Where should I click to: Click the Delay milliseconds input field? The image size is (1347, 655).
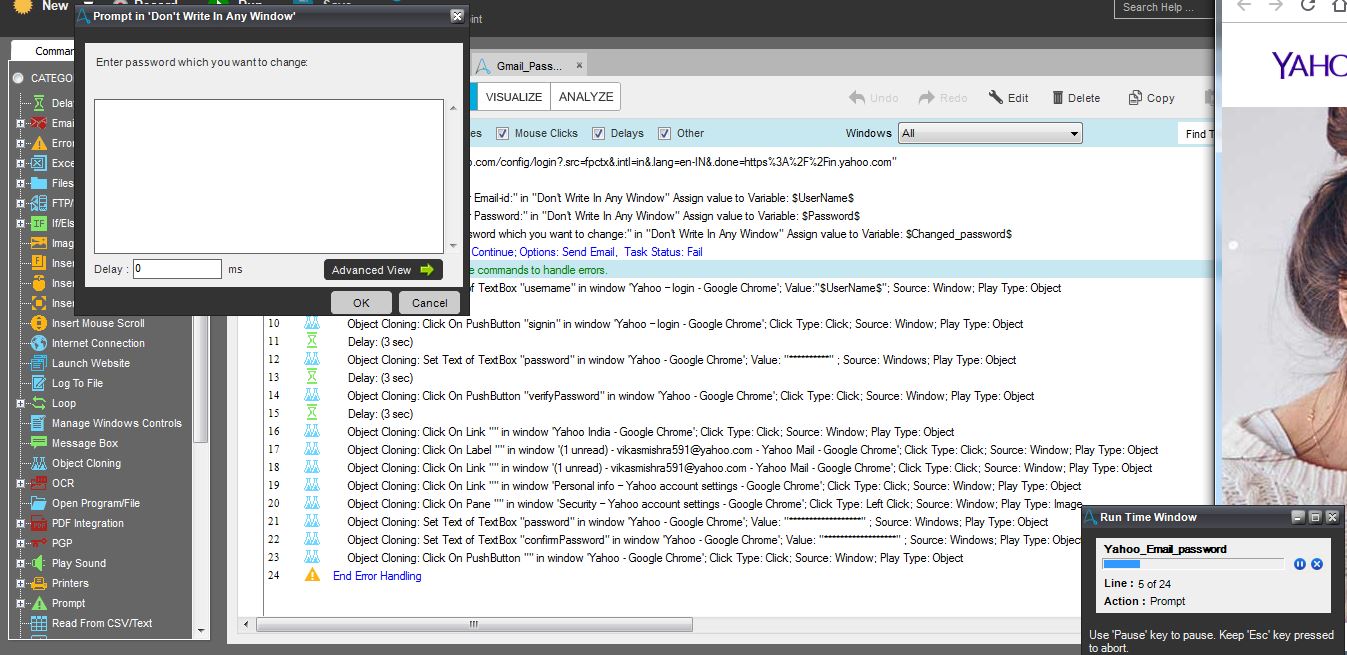click(177, 269)
